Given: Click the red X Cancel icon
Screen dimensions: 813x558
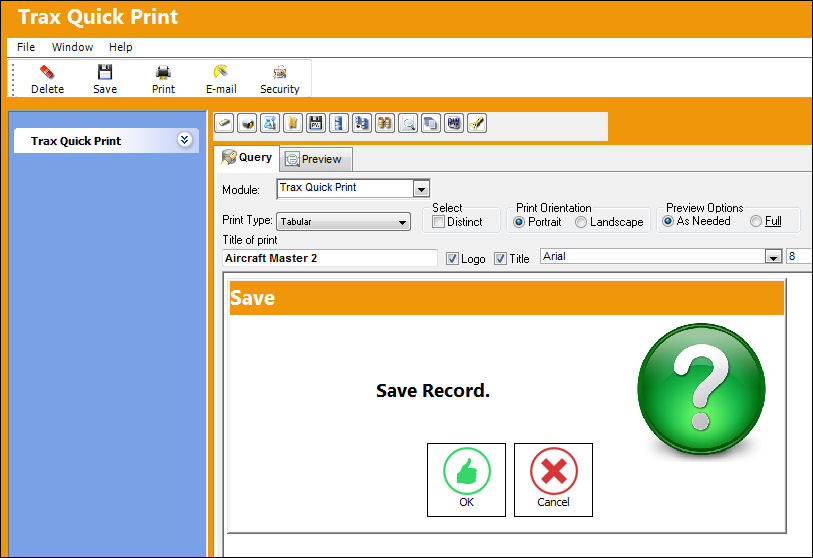Looking at the screenshot, I should point(553,471).
